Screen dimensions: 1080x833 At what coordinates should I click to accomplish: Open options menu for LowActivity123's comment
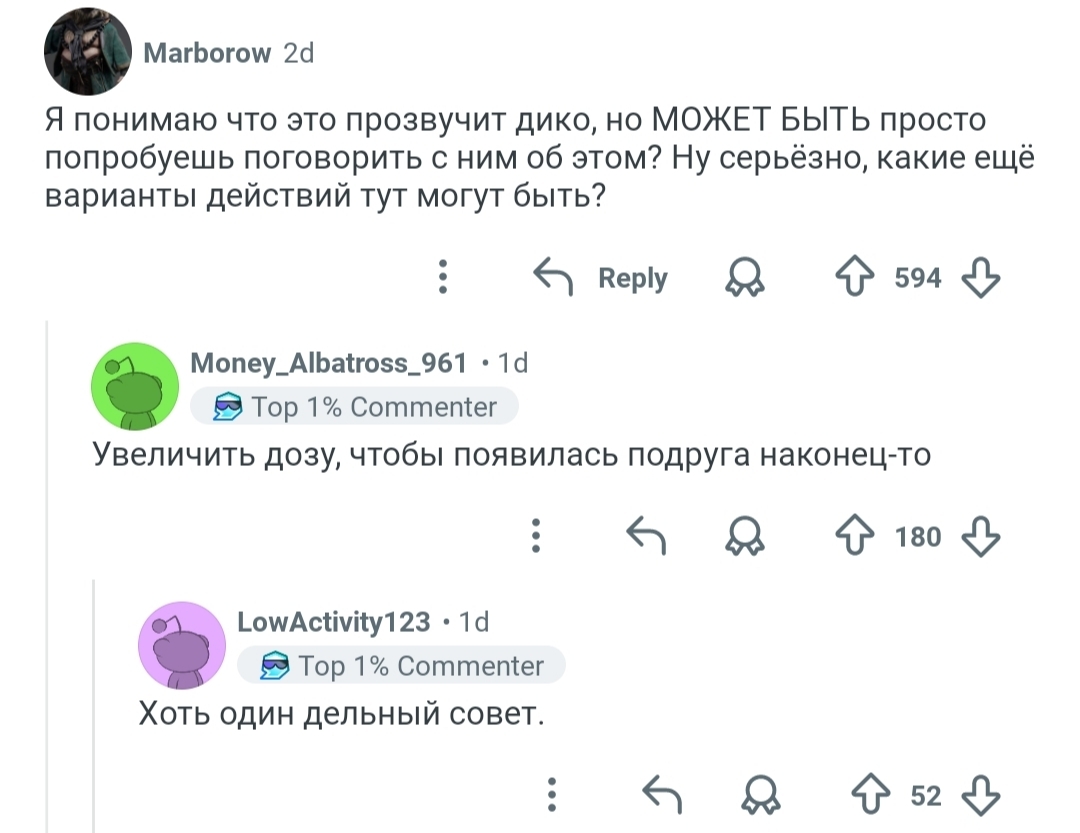point(553,795)
